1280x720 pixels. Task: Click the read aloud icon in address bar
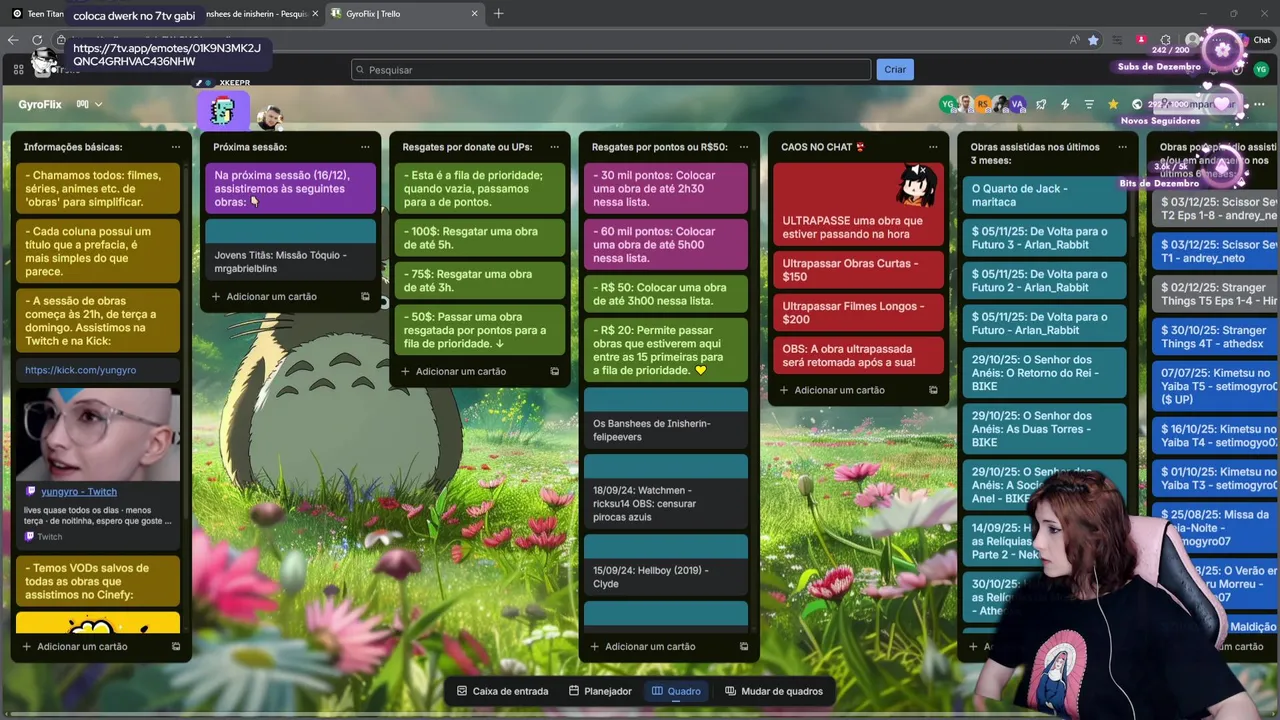click(x=1074, y=40)
